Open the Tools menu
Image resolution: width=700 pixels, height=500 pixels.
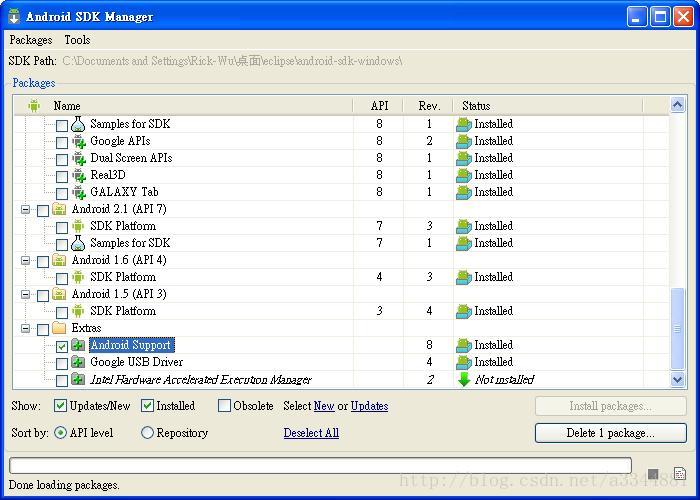77,40
